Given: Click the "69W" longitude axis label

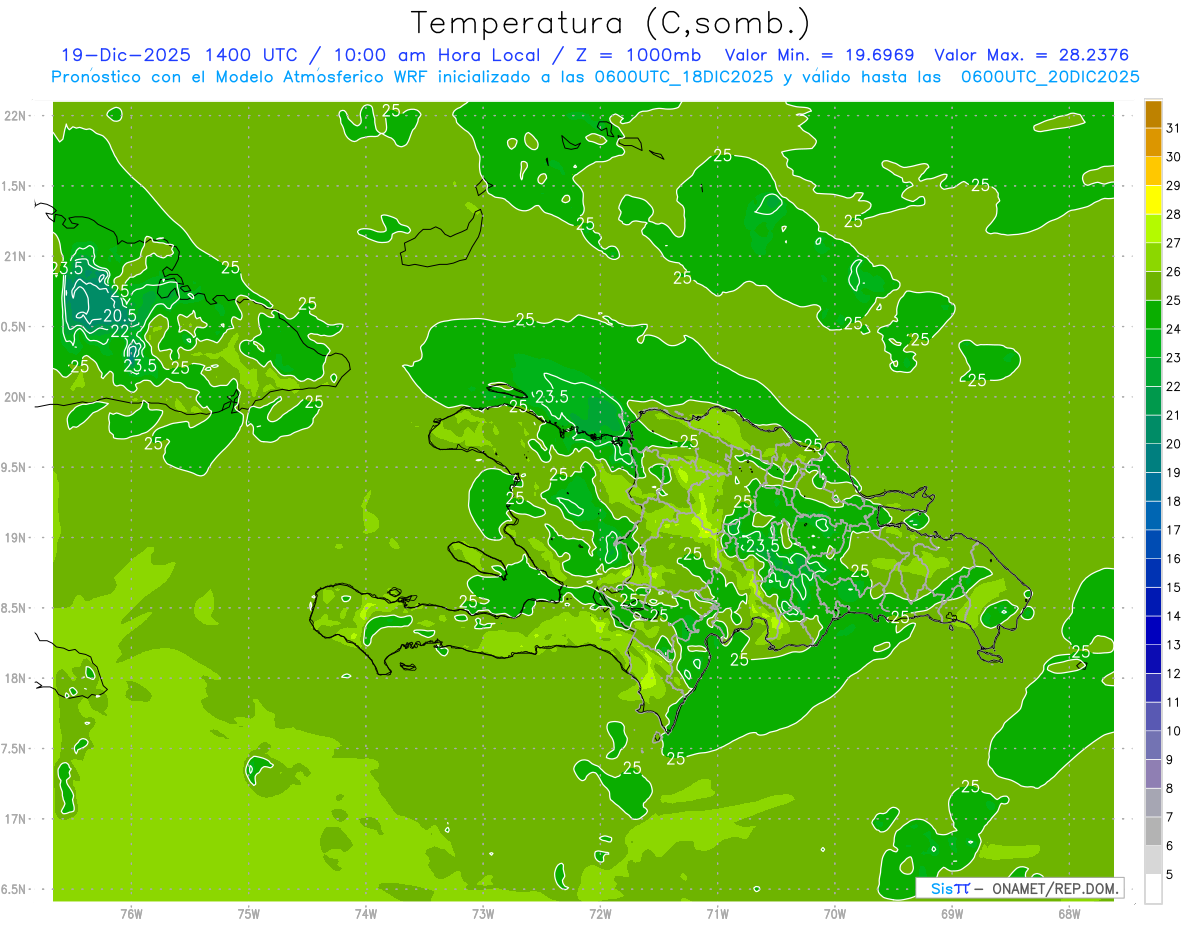Looking at the screenshot, I should coord(952,913).
